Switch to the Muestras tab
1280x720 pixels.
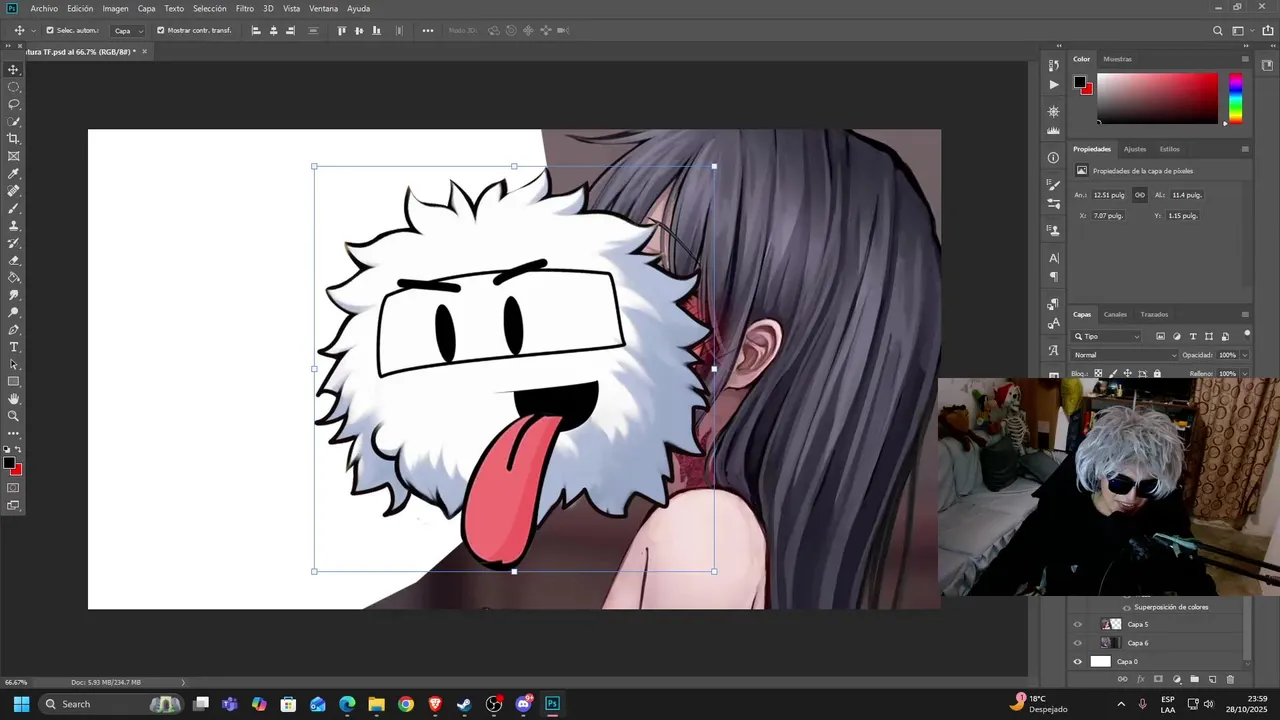pyautogui.click(x=1117, y=59)
